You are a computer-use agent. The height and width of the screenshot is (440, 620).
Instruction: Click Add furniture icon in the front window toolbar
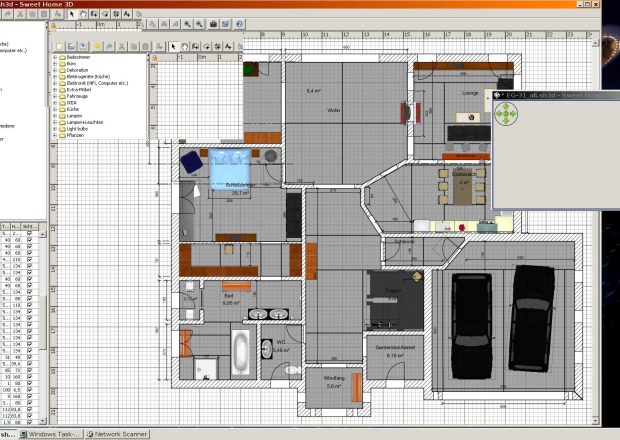pos(159,47)
